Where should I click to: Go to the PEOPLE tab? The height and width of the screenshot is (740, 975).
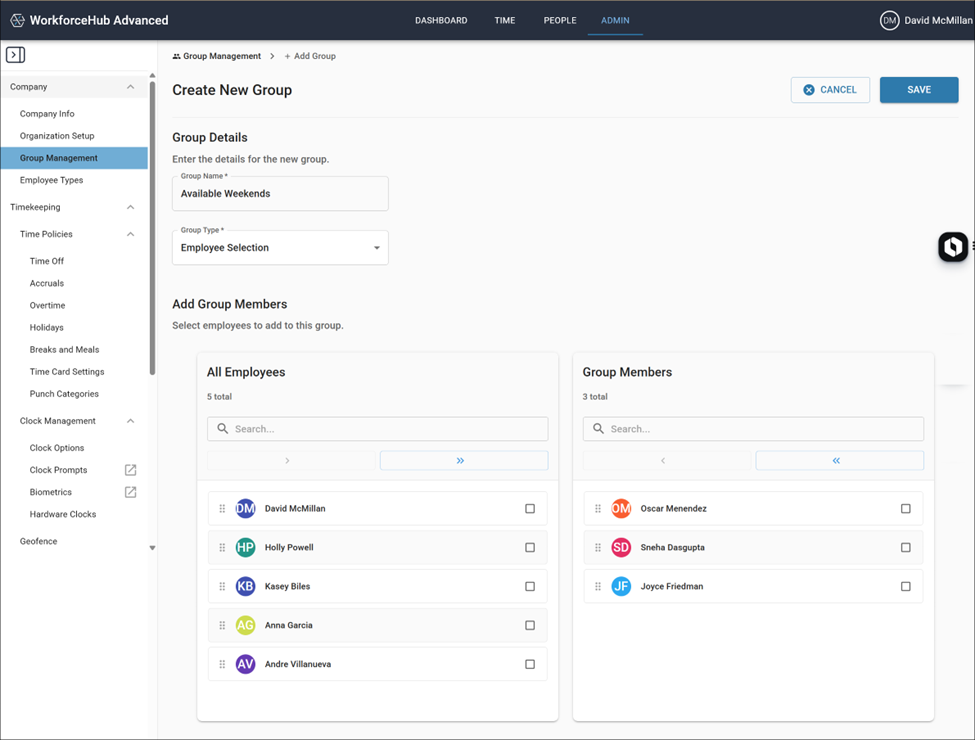coord(560,21)
